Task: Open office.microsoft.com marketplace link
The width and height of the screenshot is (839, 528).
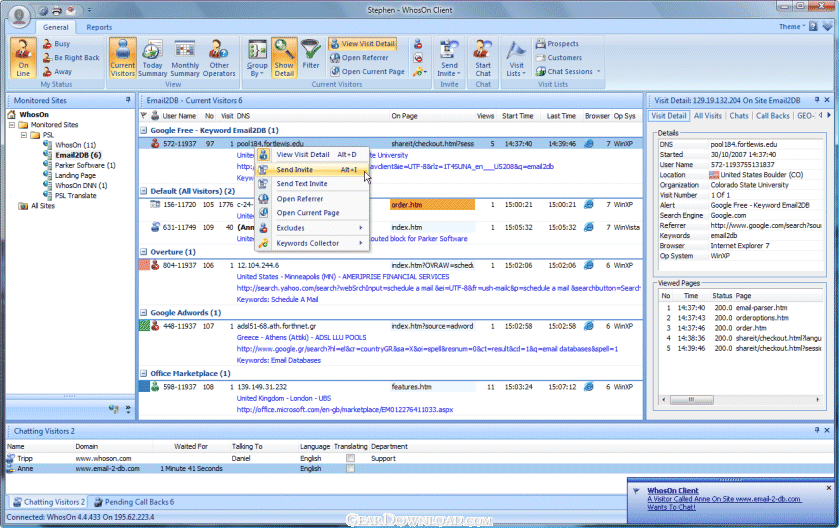Action: [x=345, y=410]
